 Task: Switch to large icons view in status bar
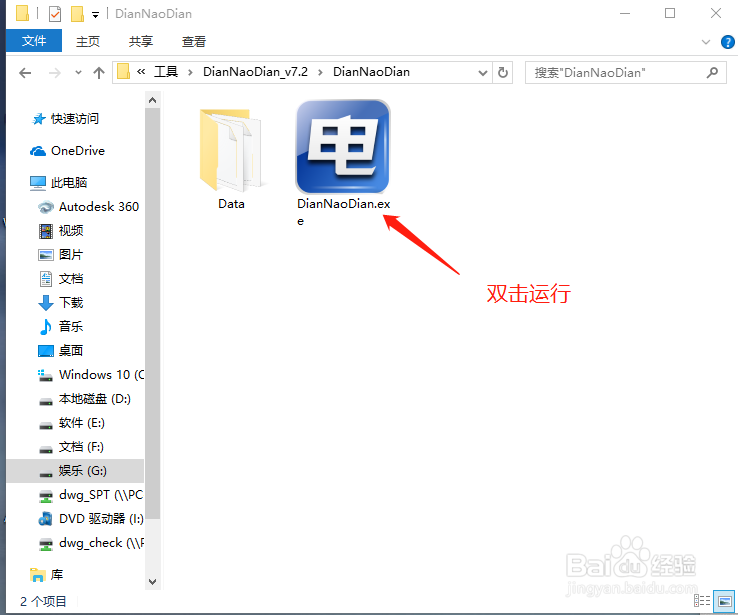724,601
